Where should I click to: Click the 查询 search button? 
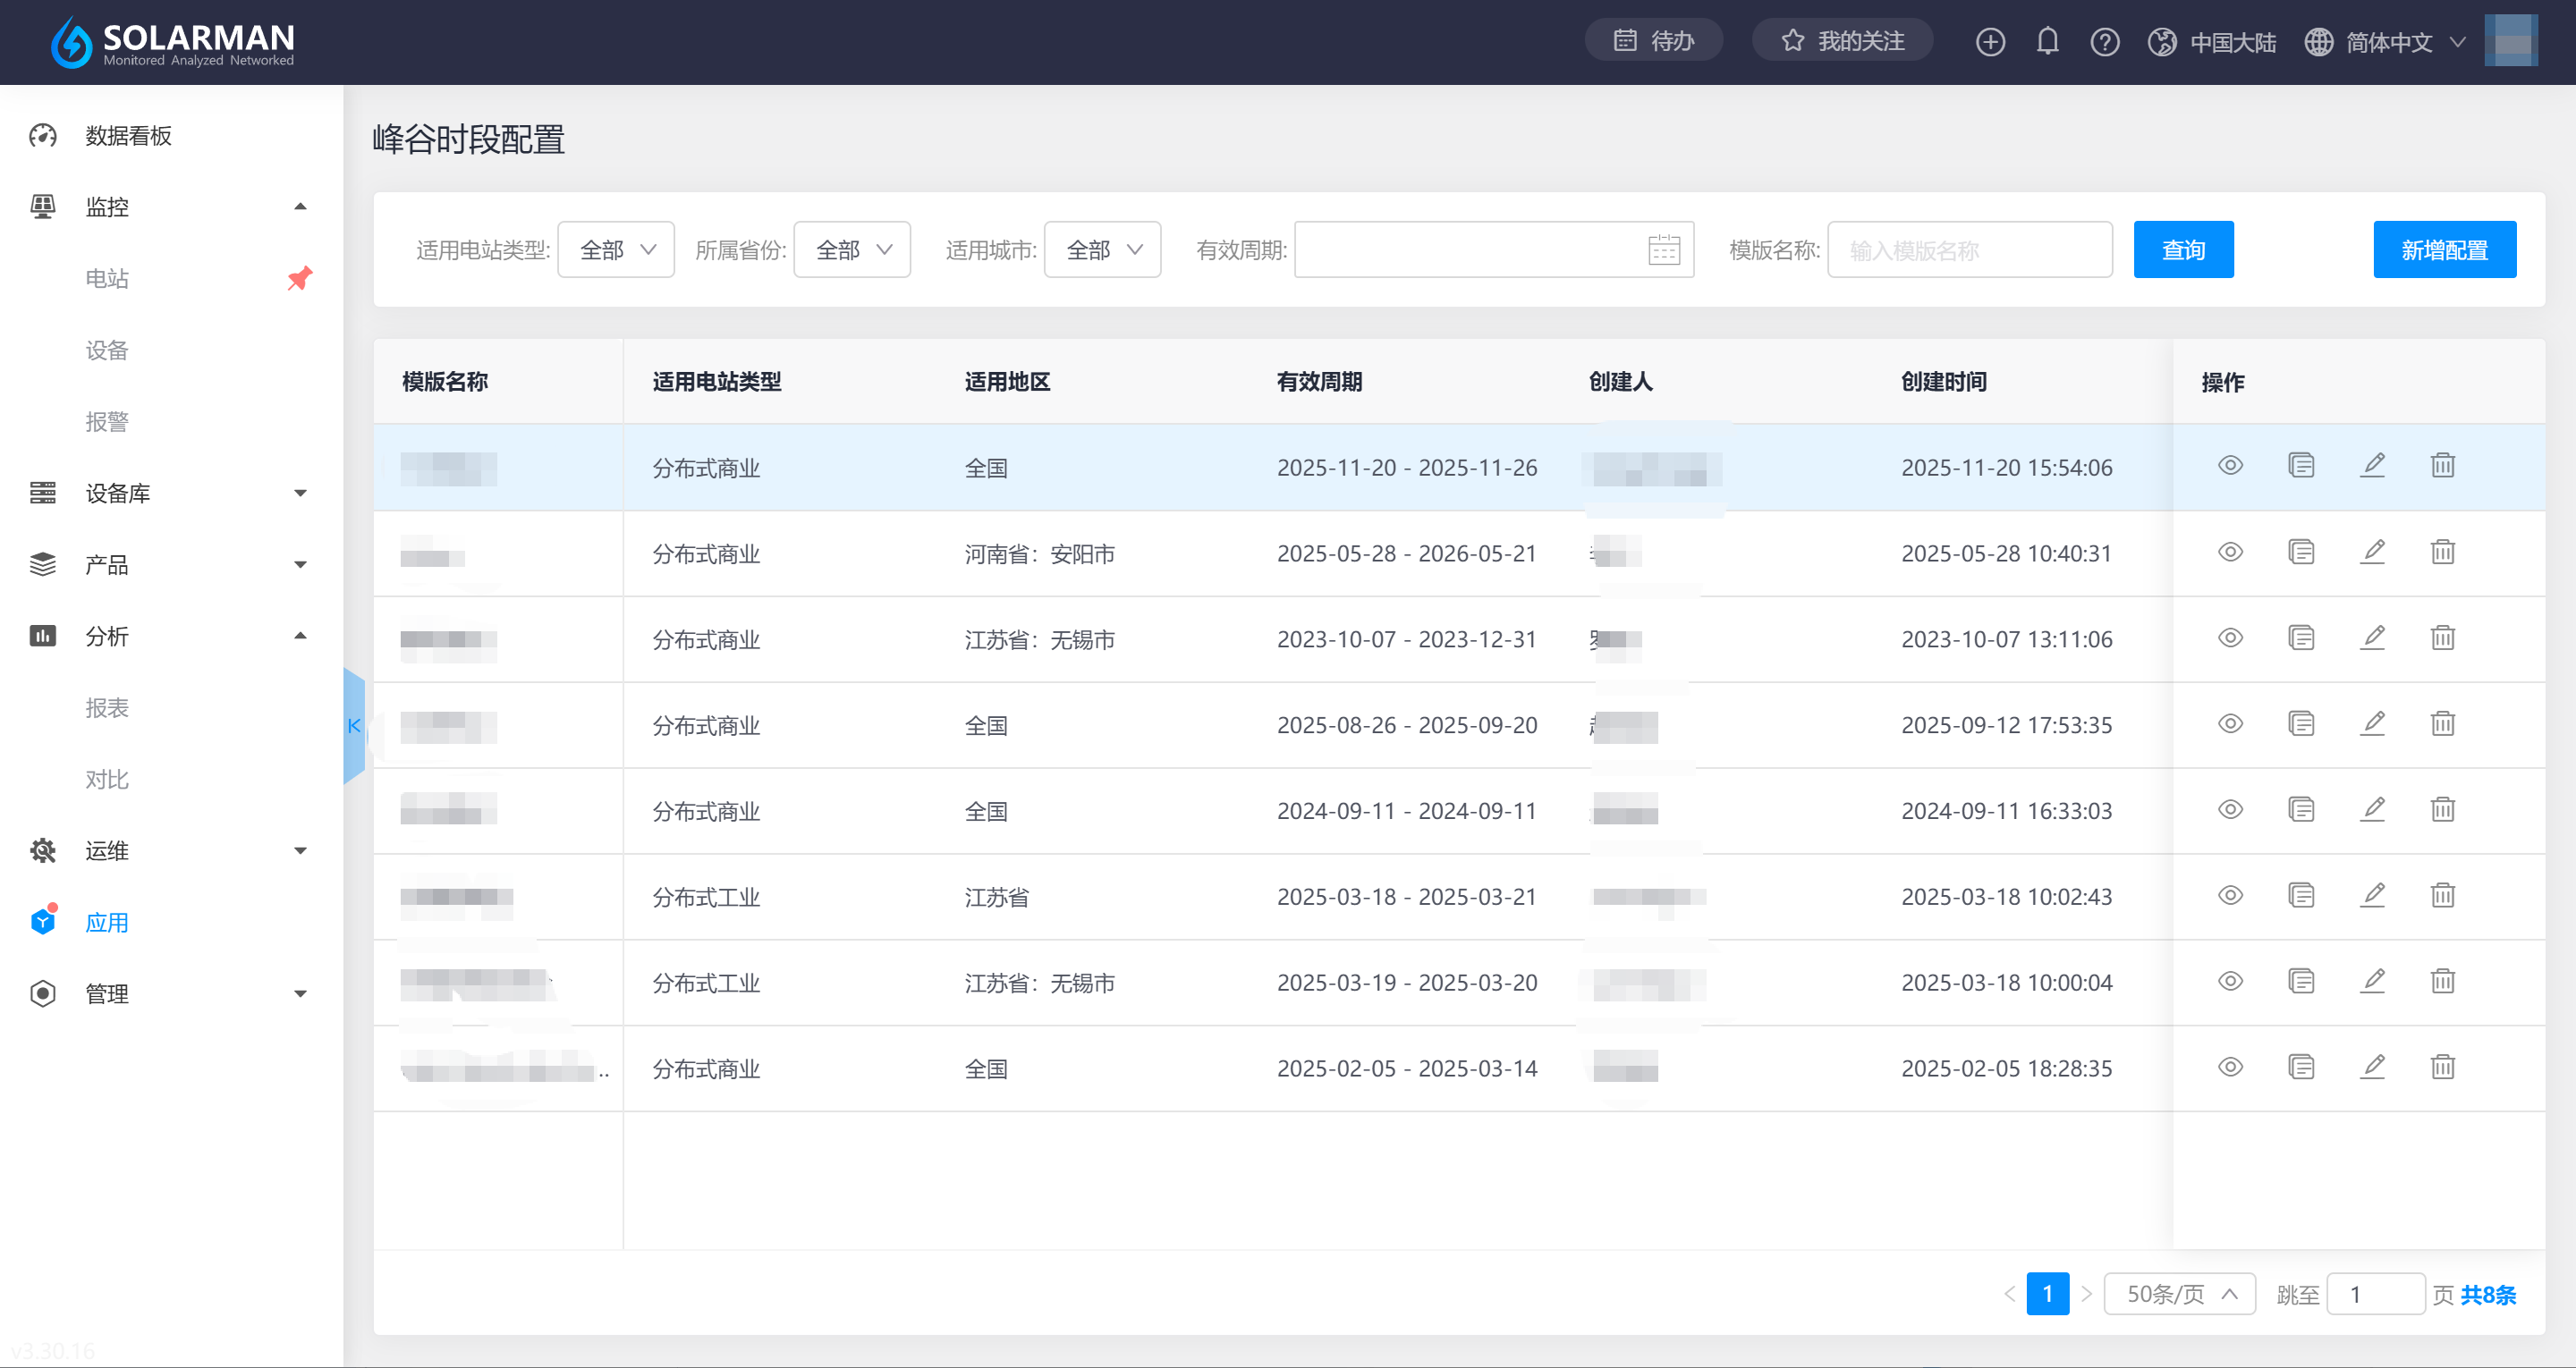(2183, 250)
